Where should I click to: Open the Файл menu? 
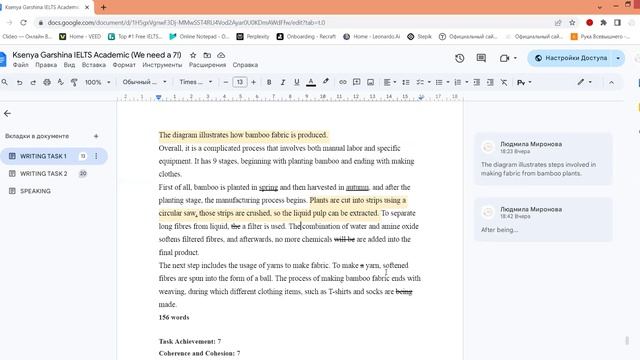[x=20, y=65]
